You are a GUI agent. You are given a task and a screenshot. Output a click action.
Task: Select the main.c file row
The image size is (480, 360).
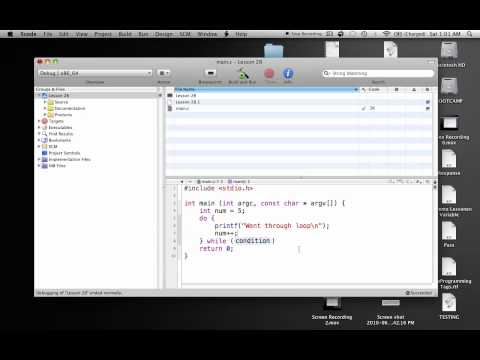tap(299, 108)
